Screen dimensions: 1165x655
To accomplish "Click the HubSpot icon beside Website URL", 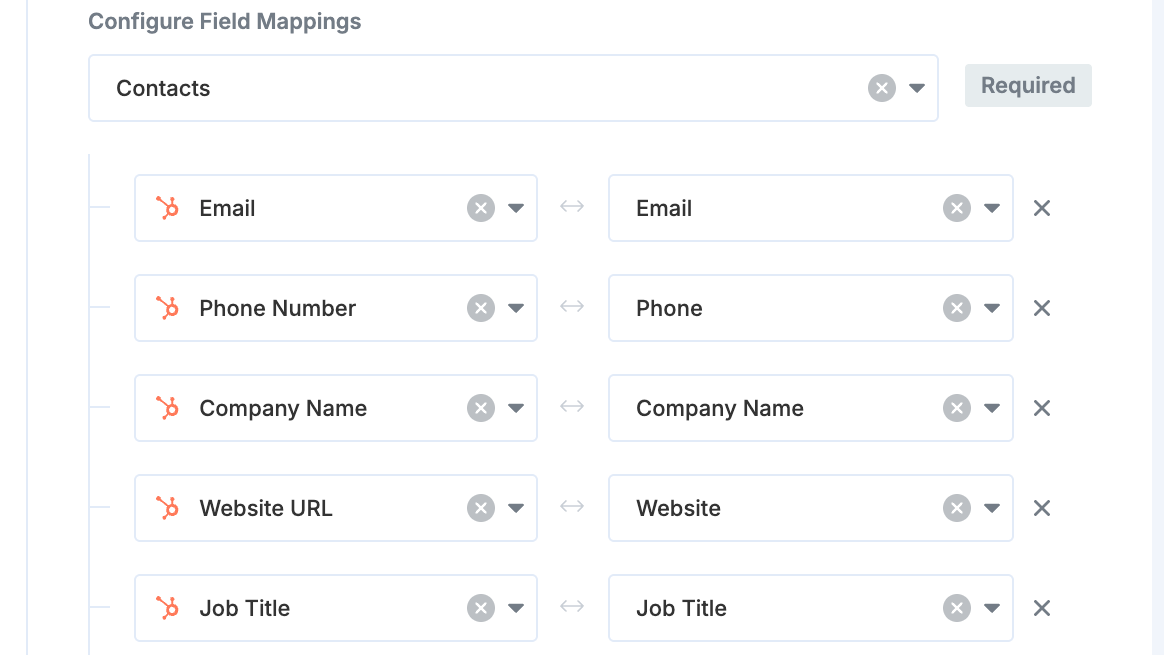I will pyautogui.click(x=167, y=508).
